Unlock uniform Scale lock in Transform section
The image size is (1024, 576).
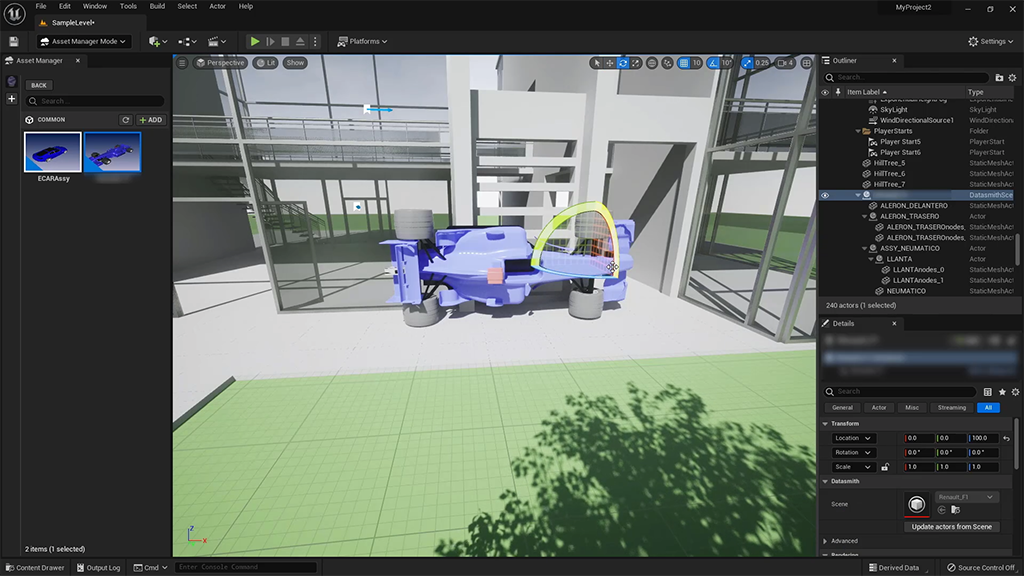coord(885,466)
